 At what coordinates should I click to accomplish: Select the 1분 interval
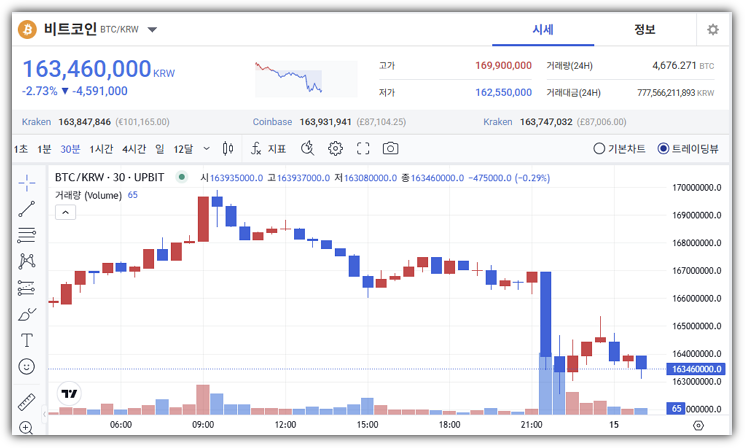44,149
